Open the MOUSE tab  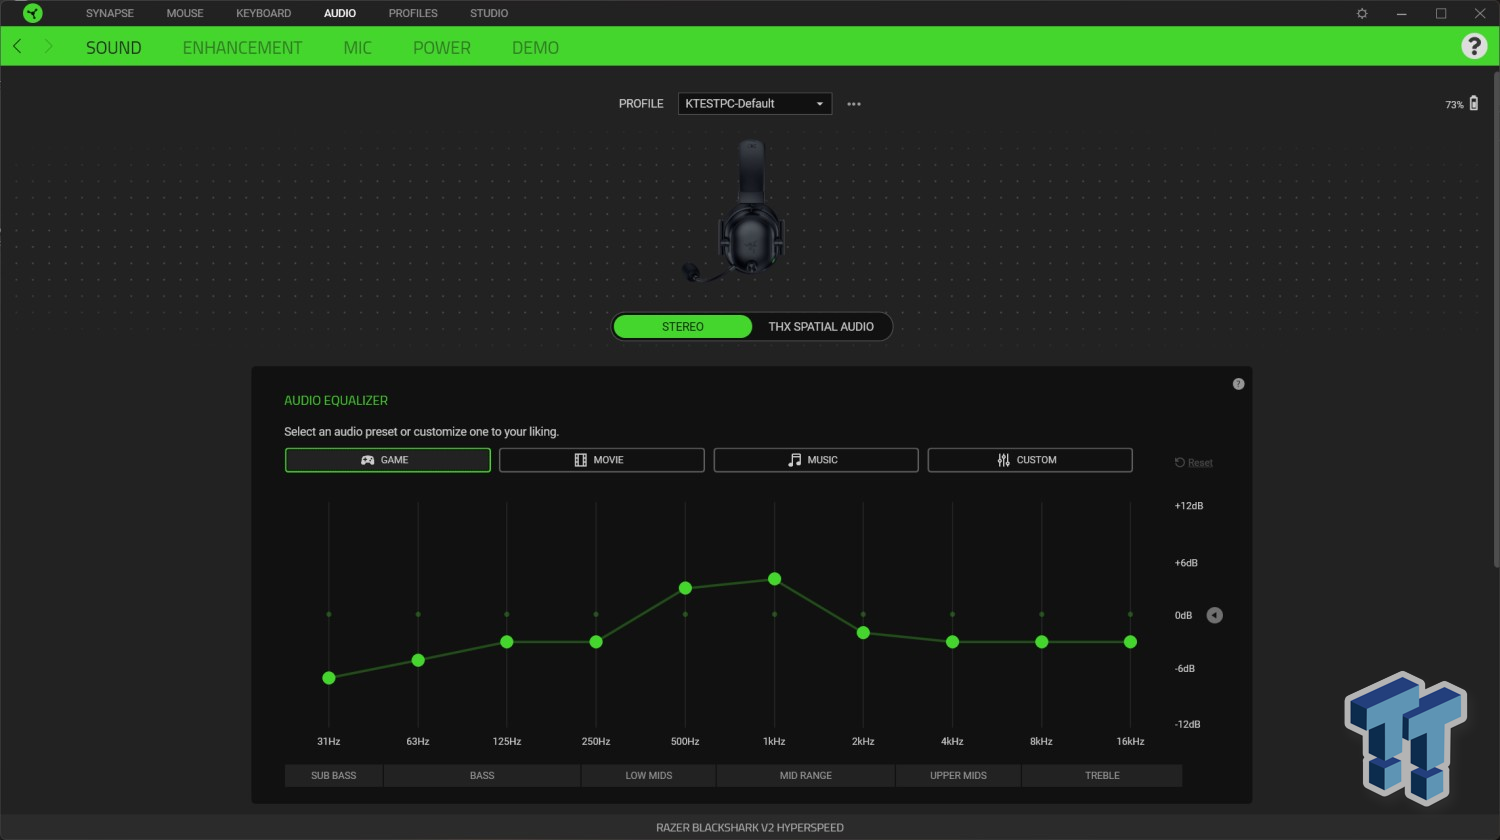(x=185, y=13)
